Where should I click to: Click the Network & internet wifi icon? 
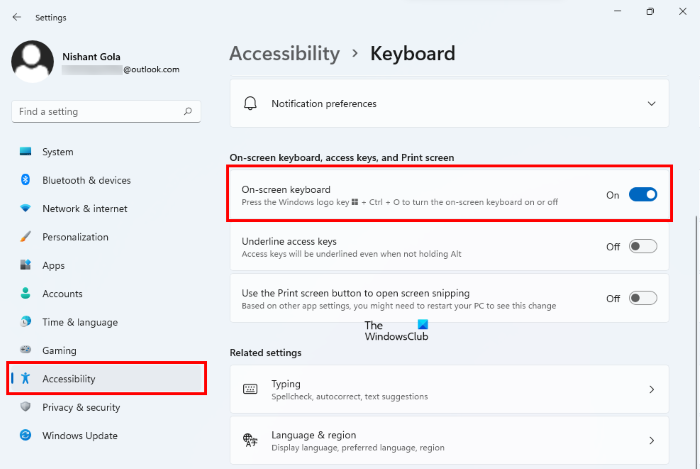tap(26, 209)
